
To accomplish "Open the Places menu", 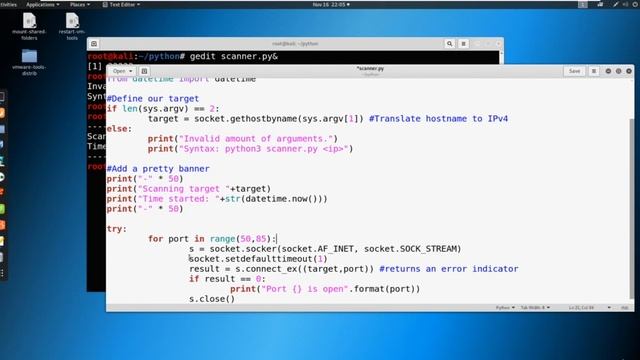I will (80, 4).
